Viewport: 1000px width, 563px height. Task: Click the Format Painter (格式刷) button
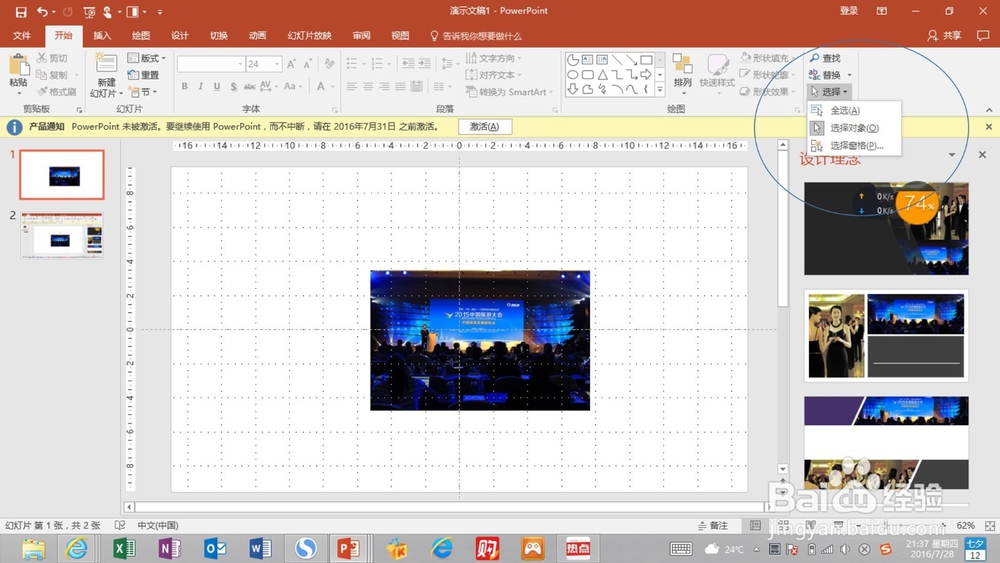[x=57, y=92]
